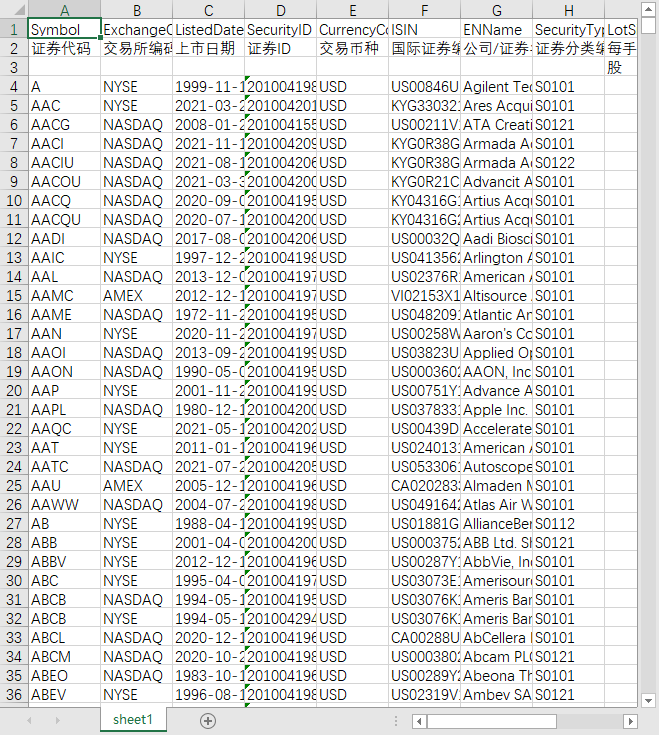Viewport: 659px width, 735px height.
Task: Select the cell containing 股 in row 3
Action: pyautogui.click(x=621, y=68)
